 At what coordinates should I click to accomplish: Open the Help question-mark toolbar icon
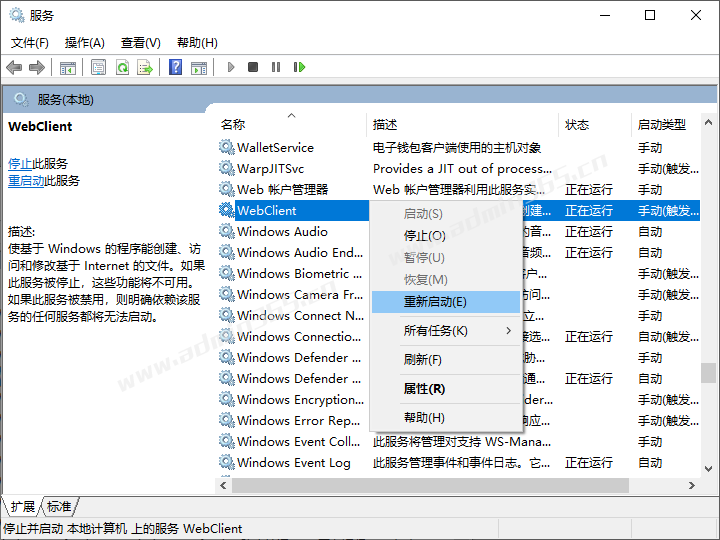(175, 68)
